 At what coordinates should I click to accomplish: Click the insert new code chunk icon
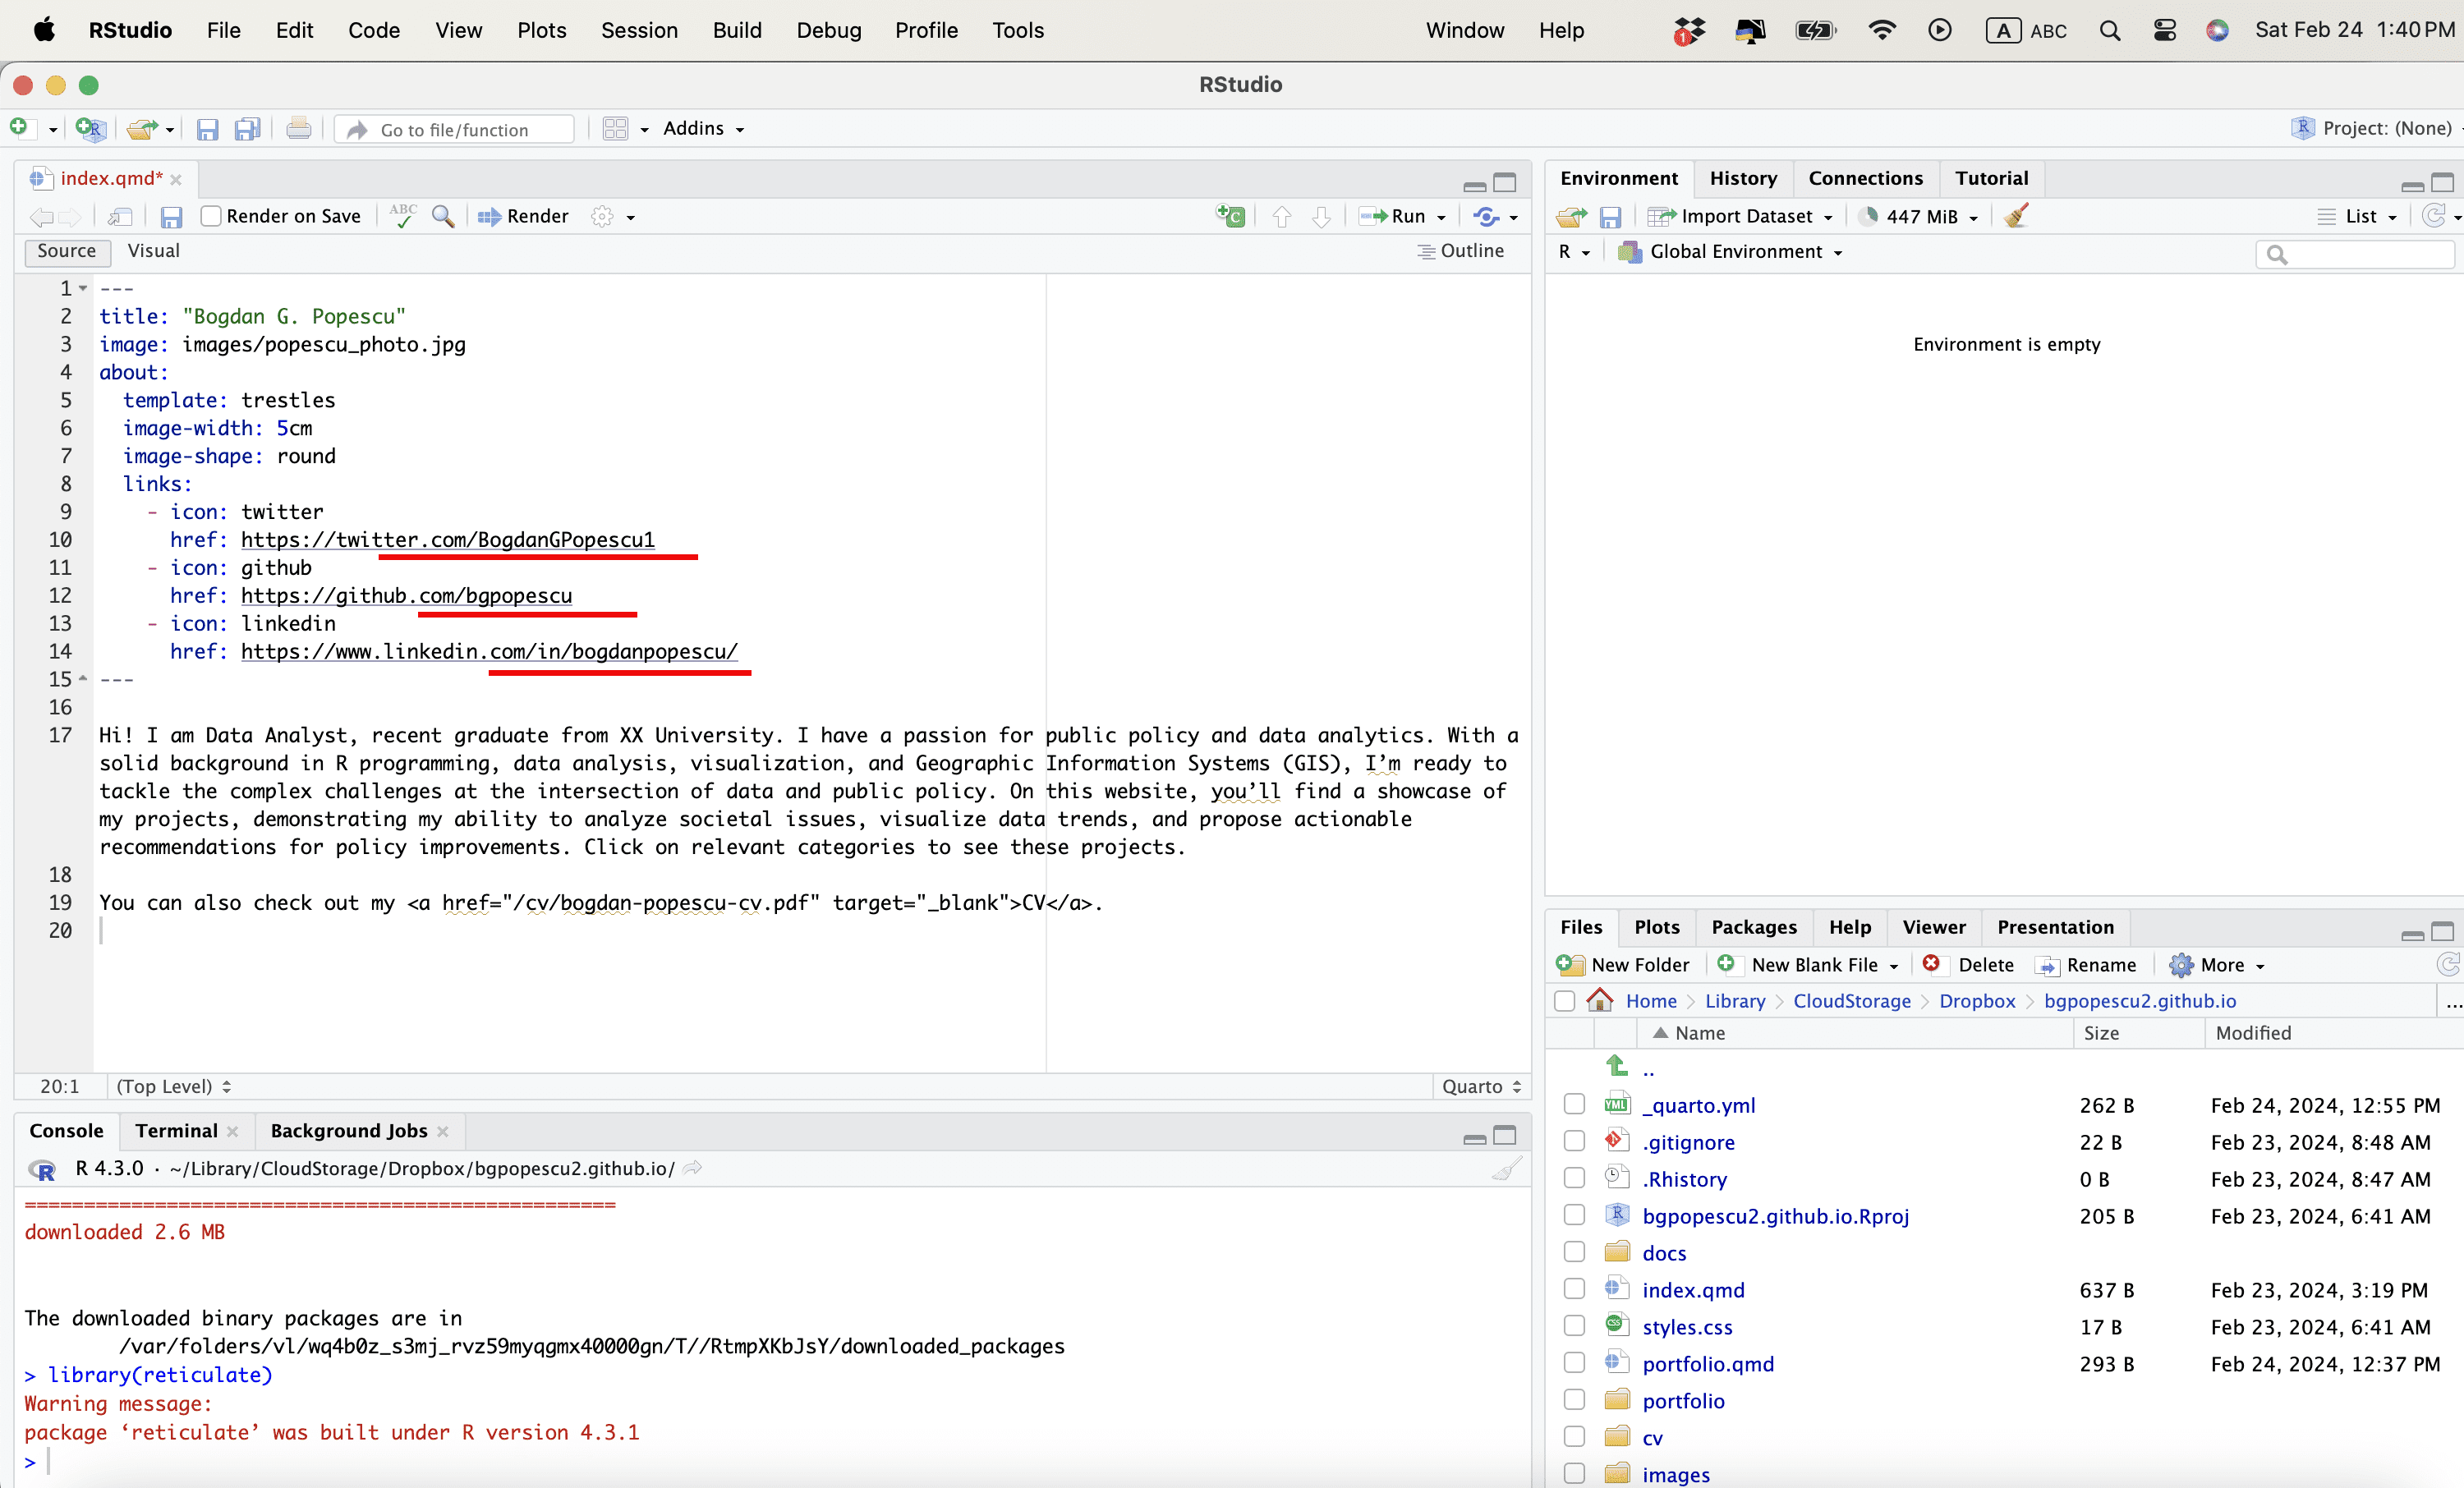(1230, 216)
